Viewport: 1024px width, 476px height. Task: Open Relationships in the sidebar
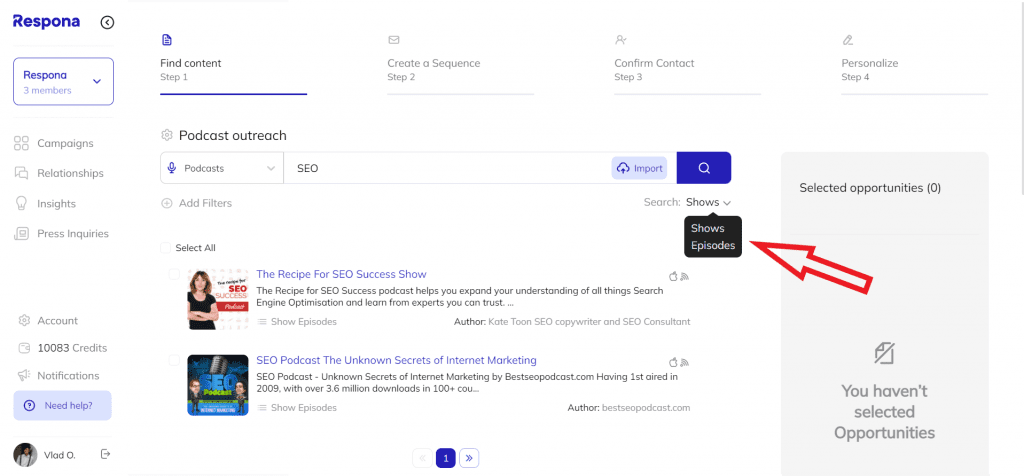pos(70,173)
